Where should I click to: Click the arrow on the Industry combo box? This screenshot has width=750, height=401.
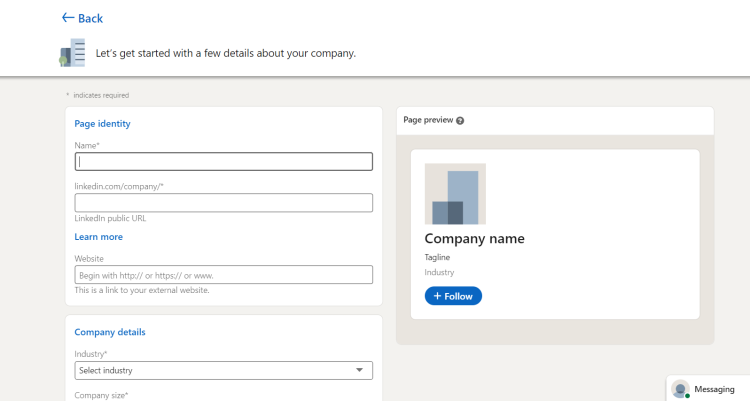pyautogui.click(x=360, y=370)
